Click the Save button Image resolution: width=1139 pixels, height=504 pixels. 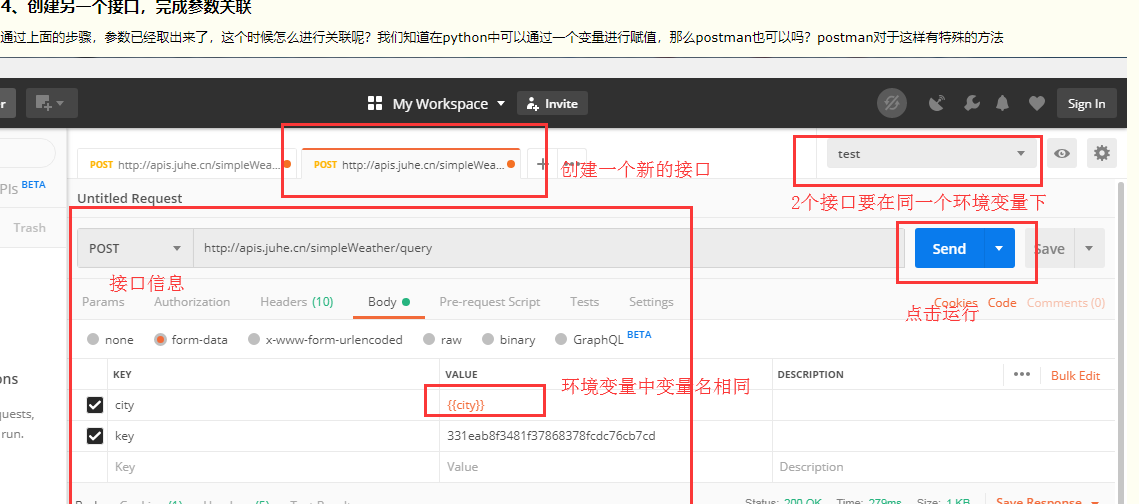point(1049,248)
